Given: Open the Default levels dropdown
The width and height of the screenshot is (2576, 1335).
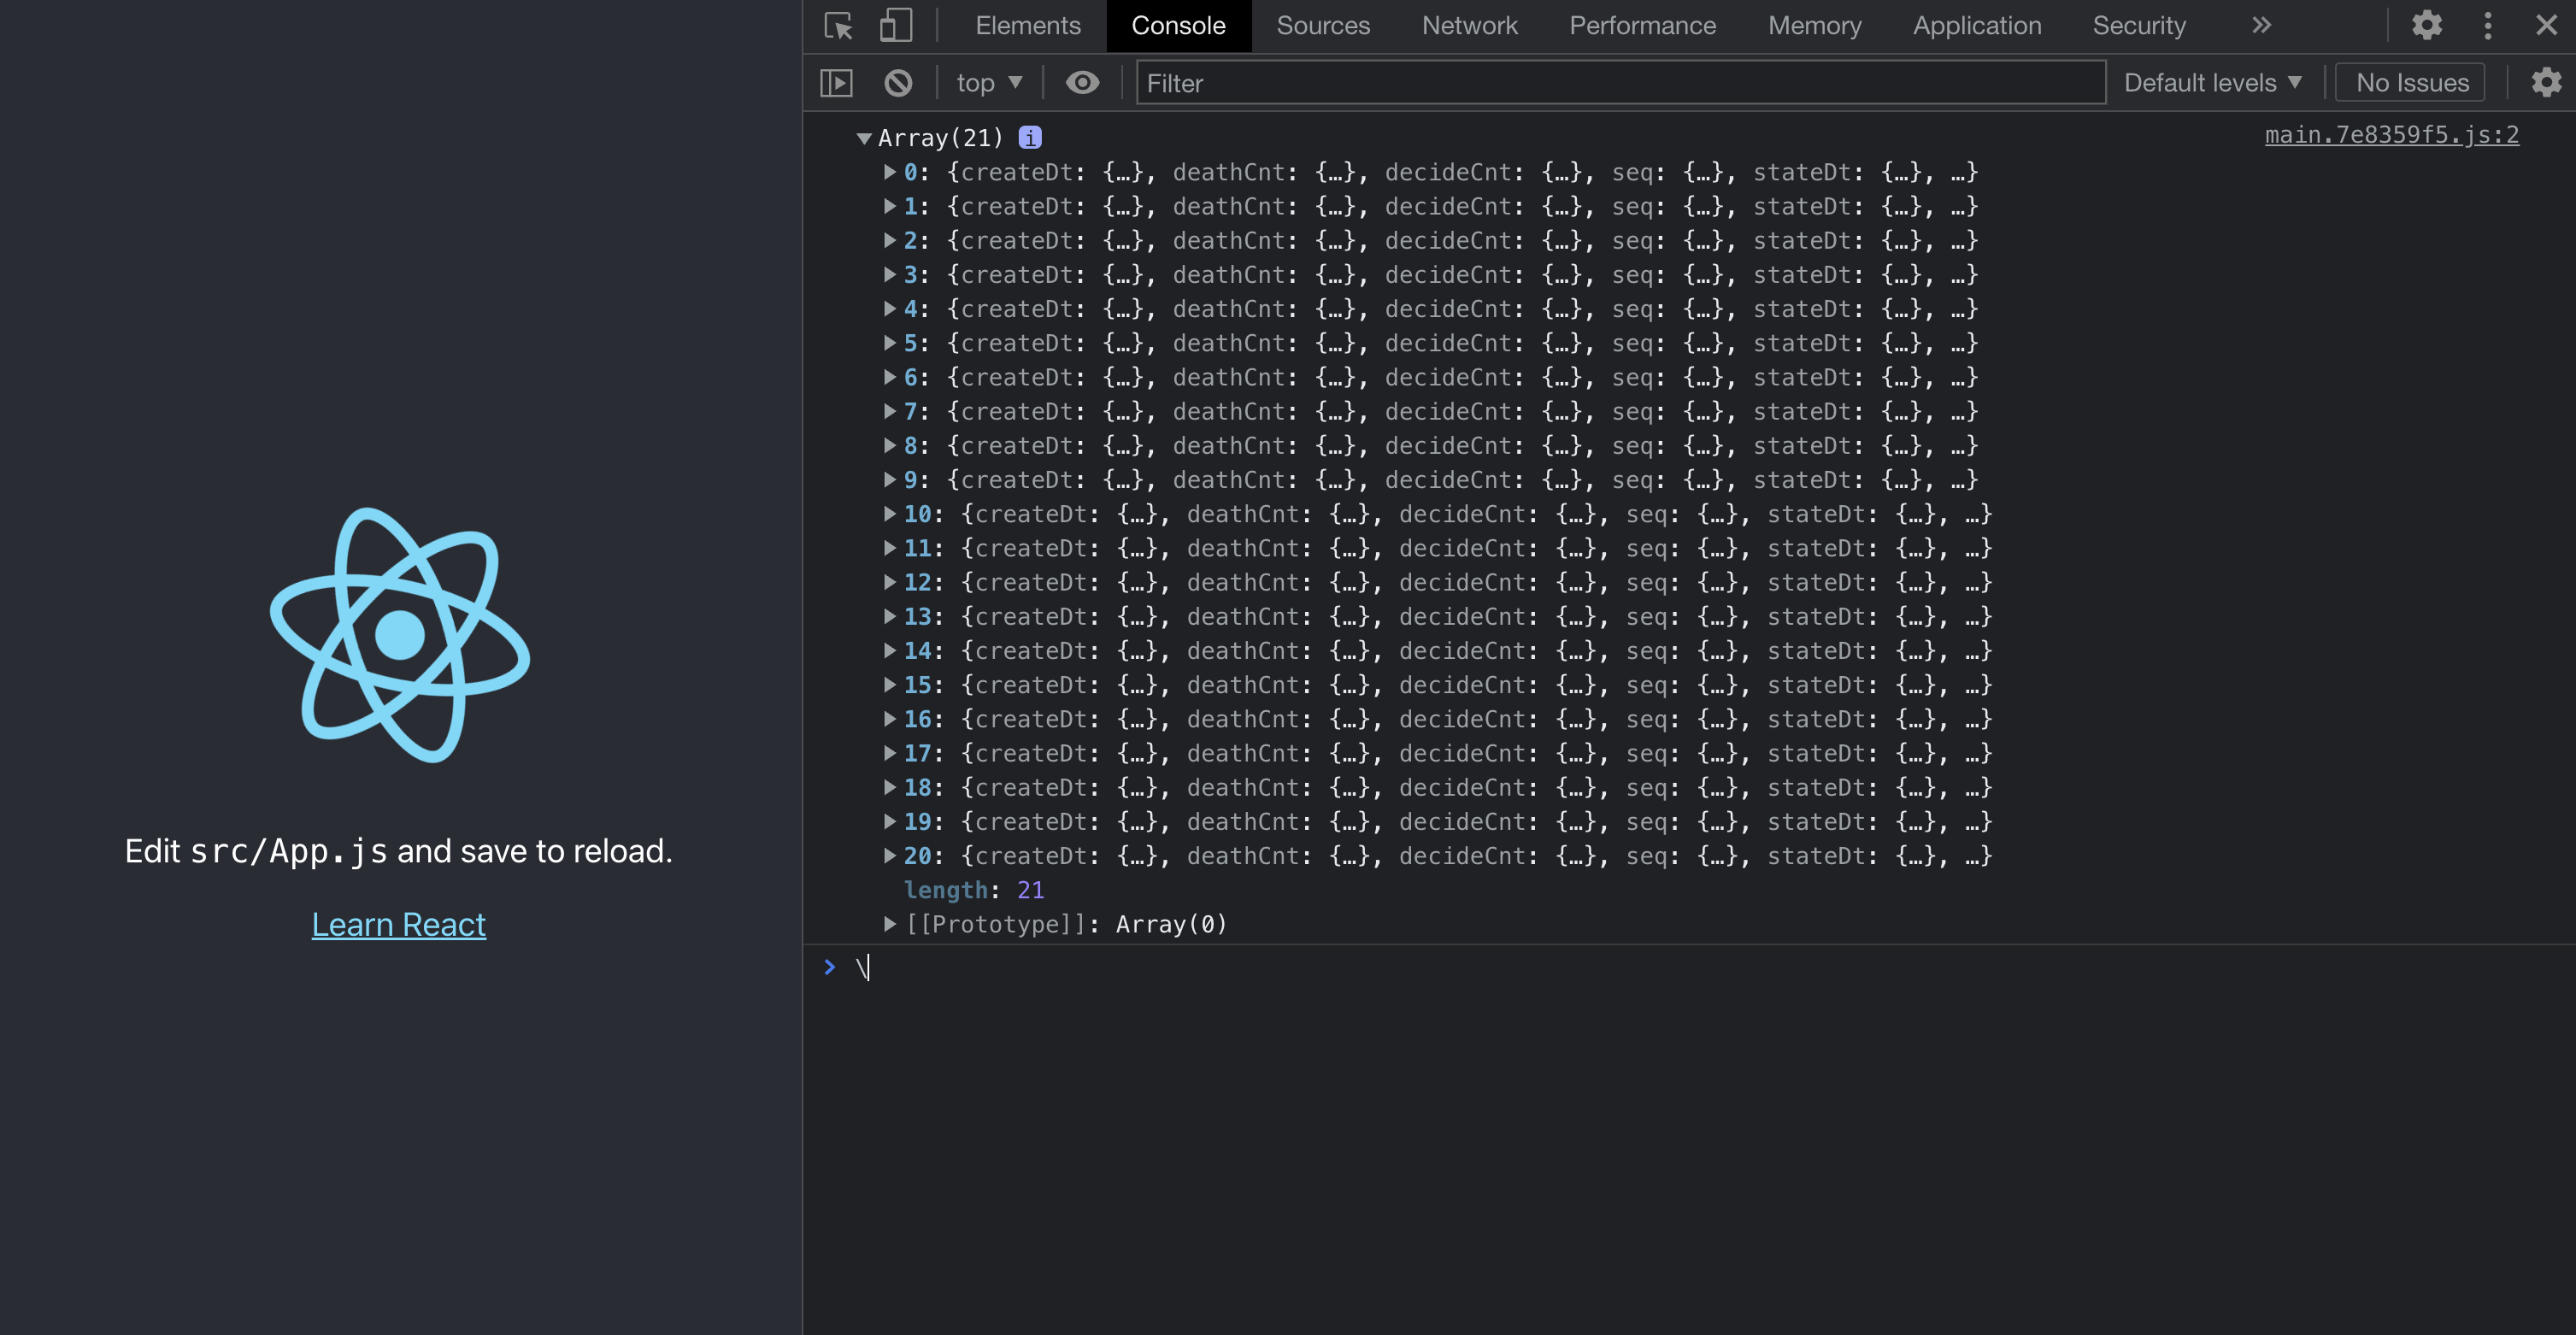Looking at the screenshot, I should coord(2212,83).
